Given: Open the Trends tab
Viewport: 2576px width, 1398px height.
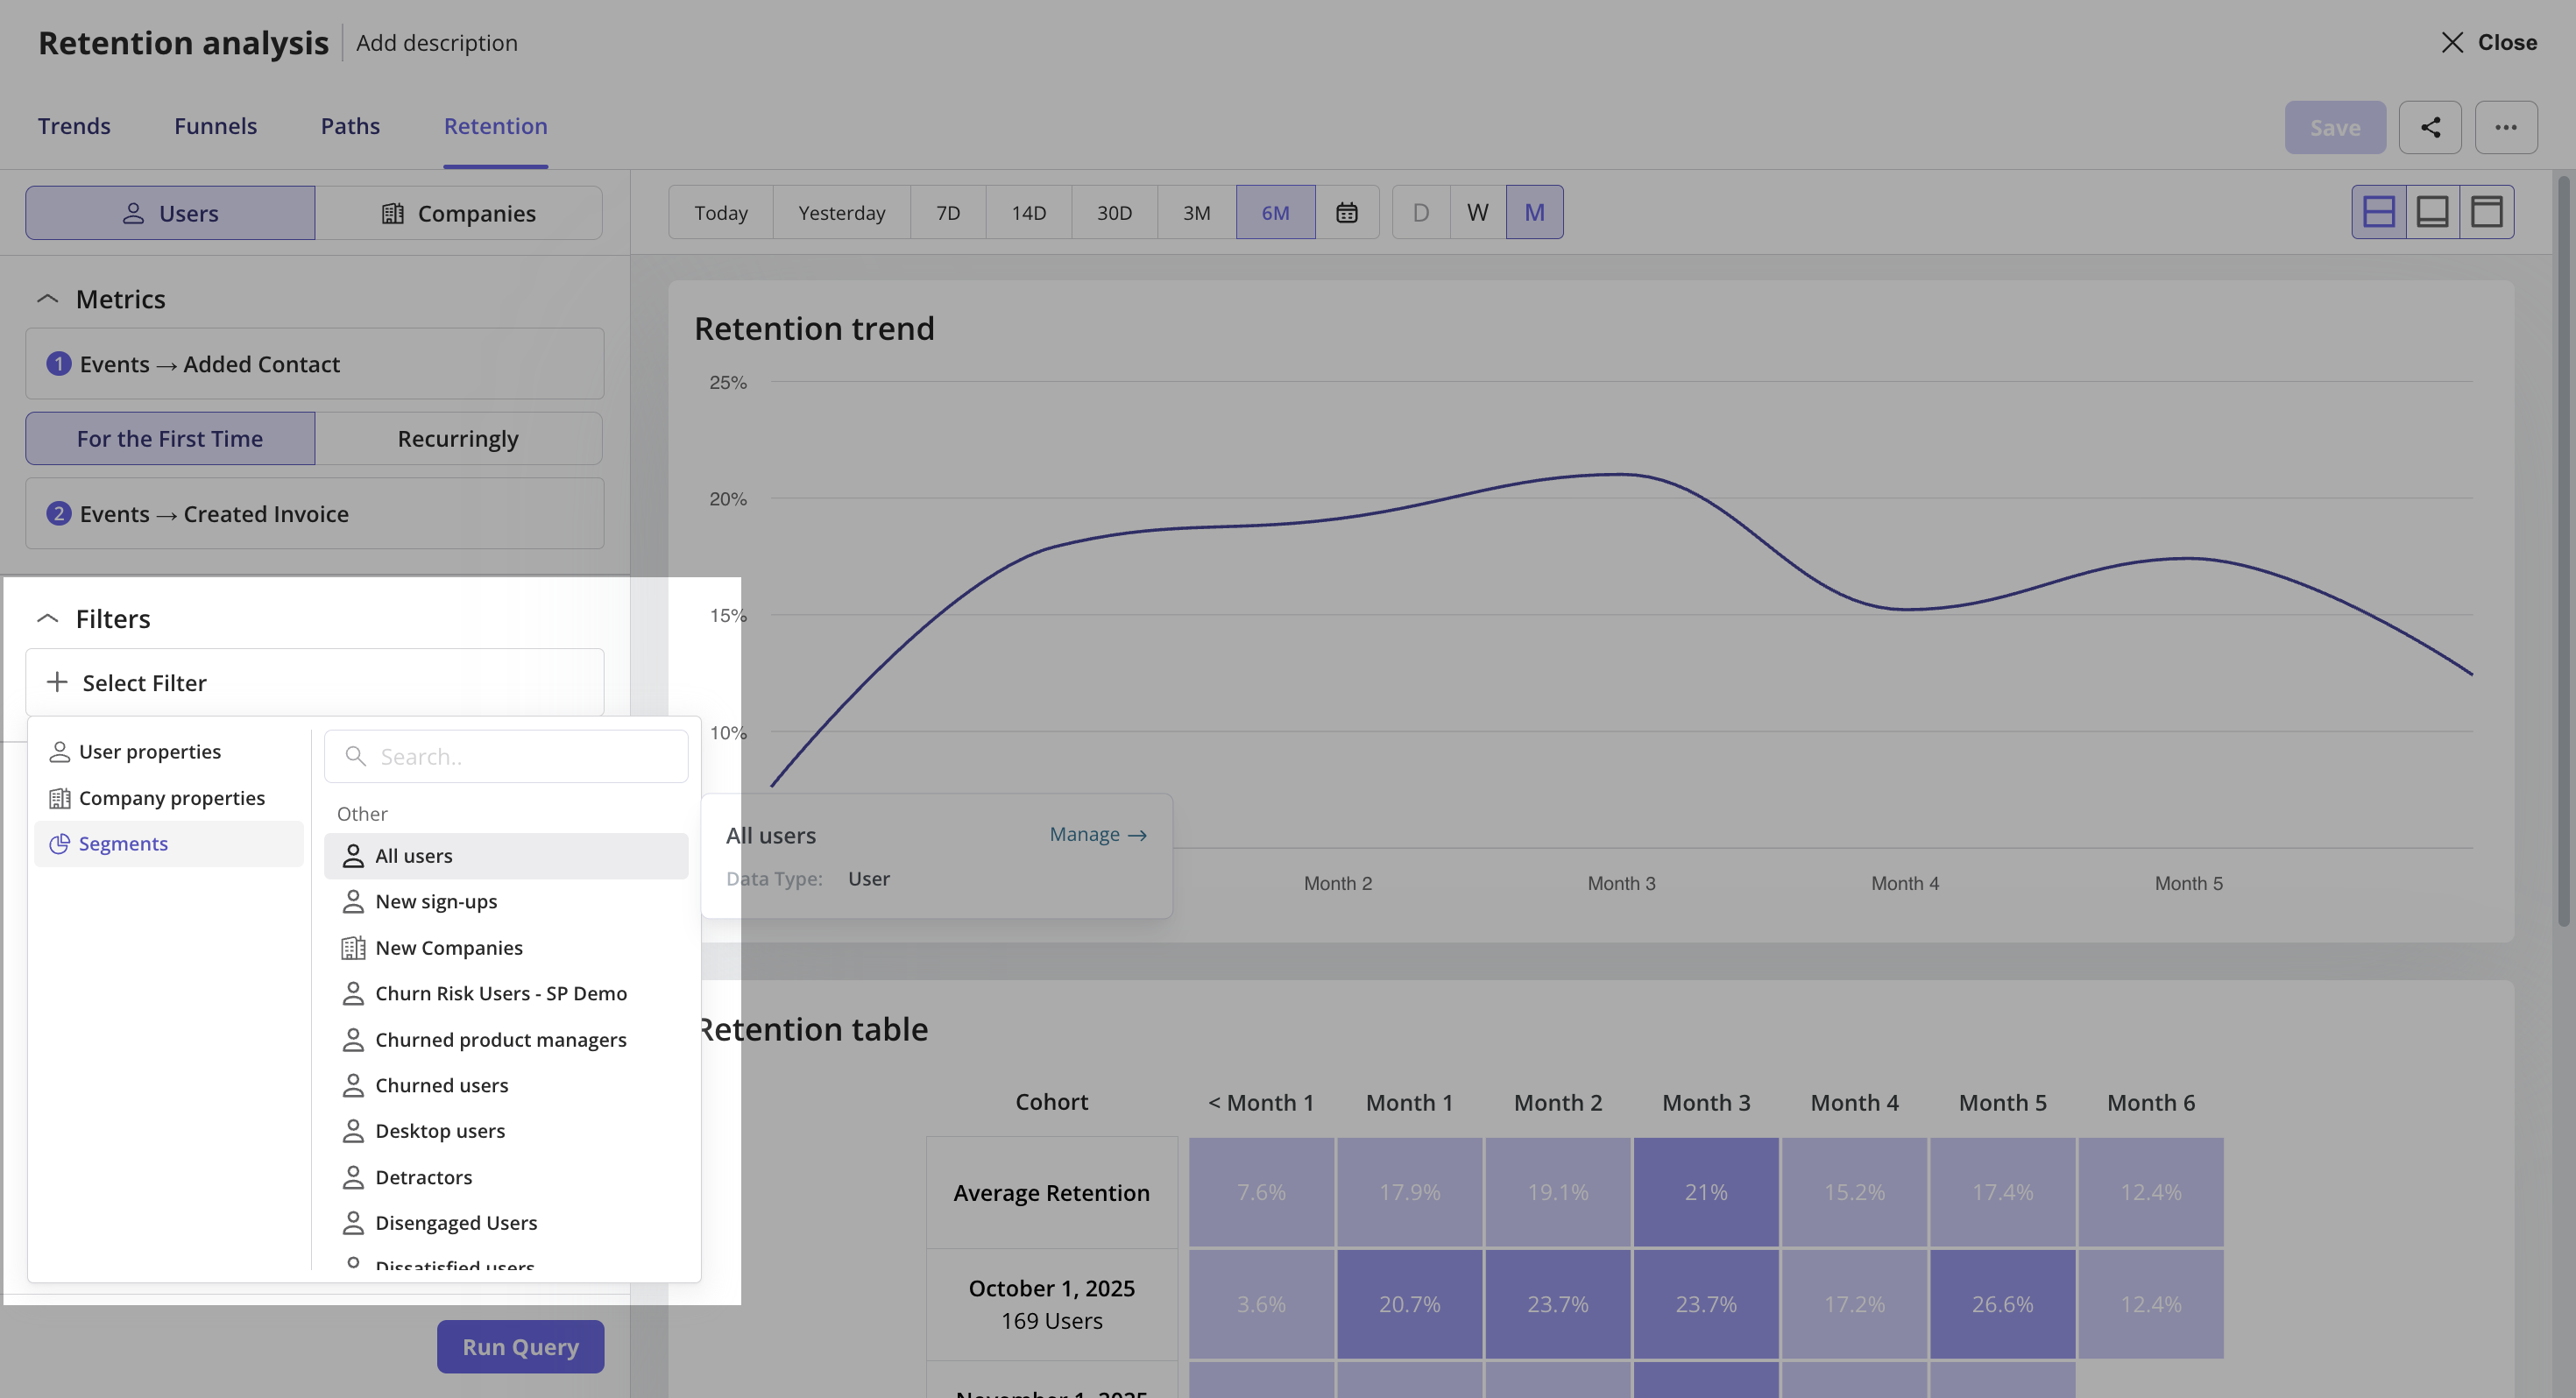Looking at the screenshot, I should pos(74,126).
